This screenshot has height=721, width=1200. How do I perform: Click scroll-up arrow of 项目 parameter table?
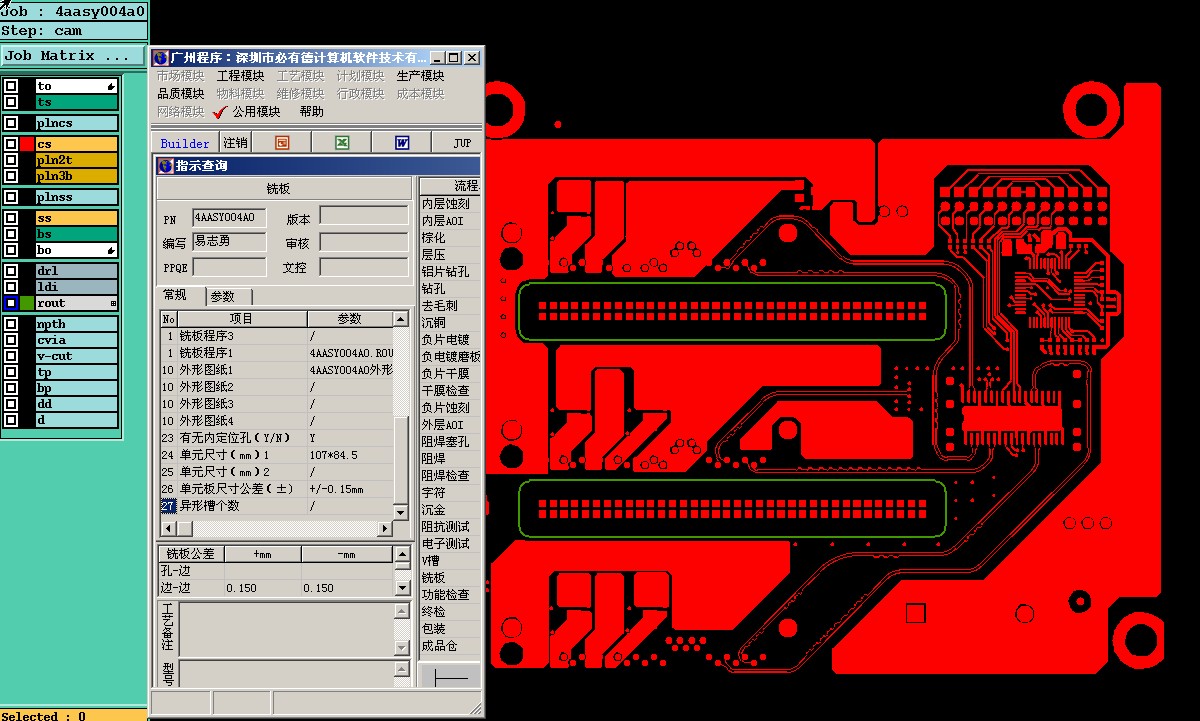[x=402, y=319]
